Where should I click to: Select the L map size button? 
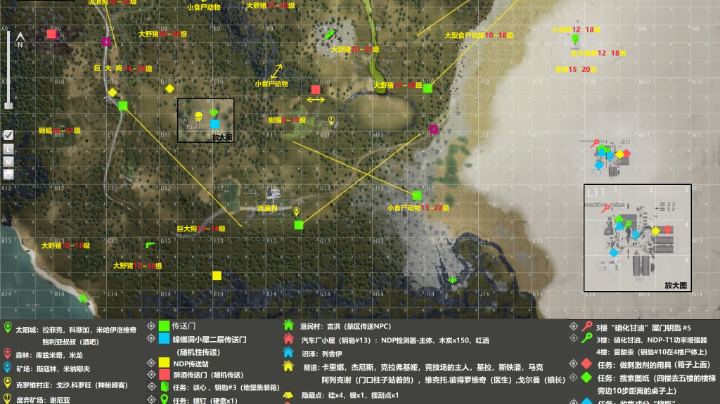(8, 149)
